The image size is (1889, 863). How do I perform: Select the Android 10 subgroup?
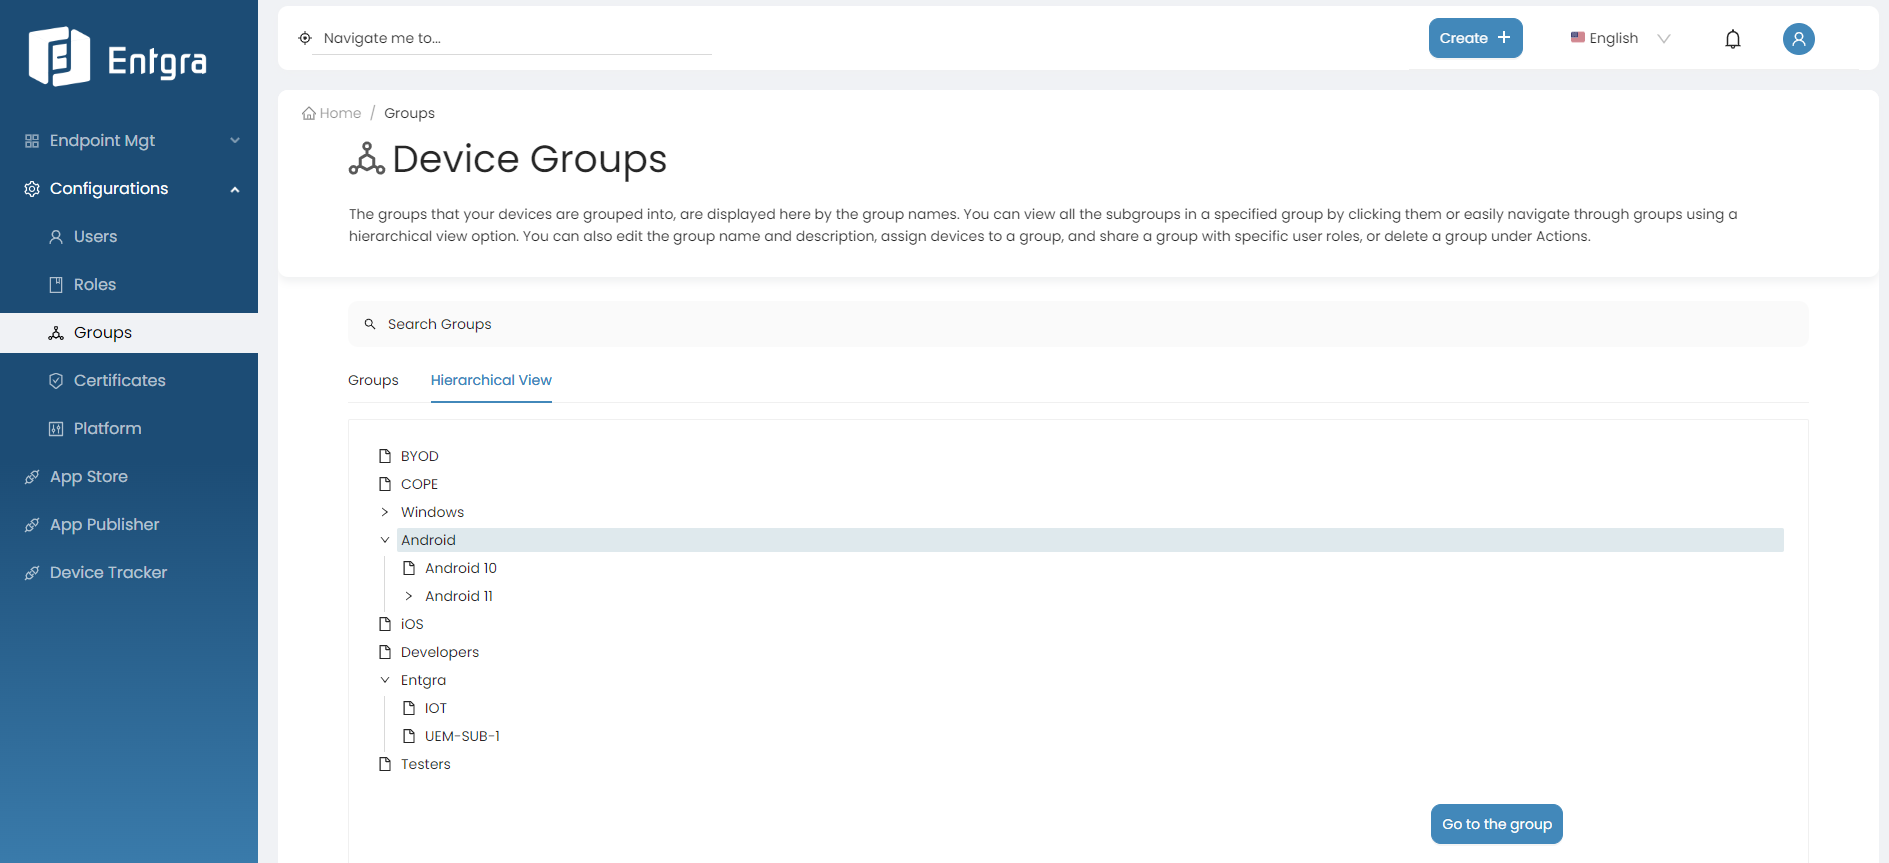461,568
